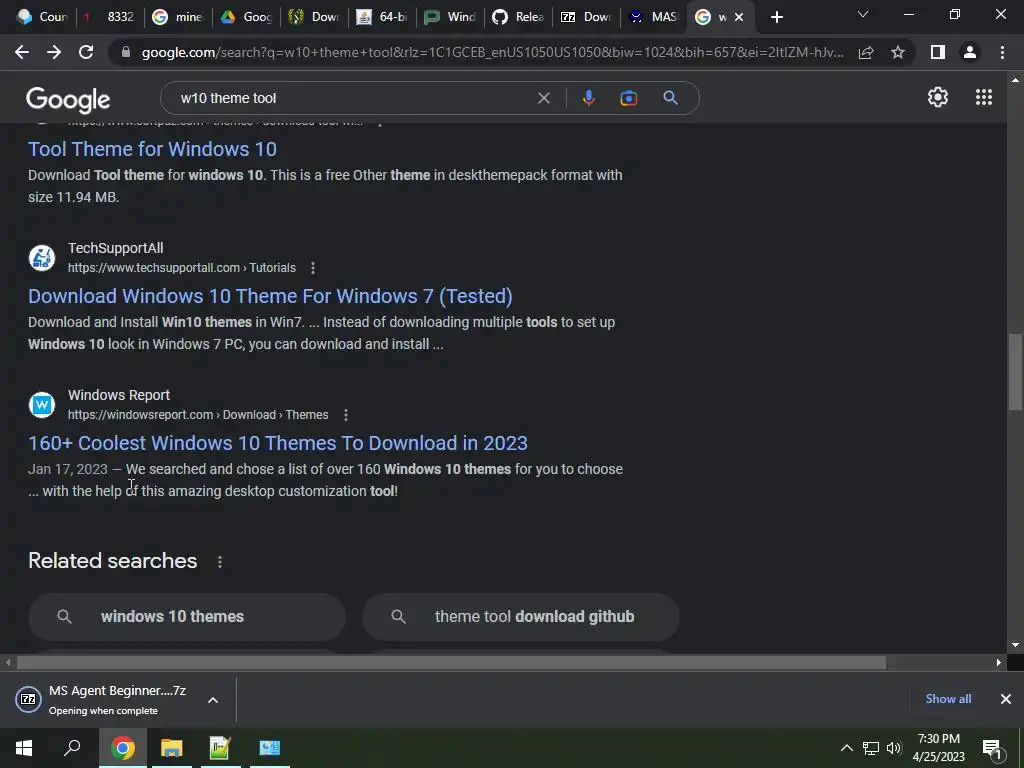Open the taskbar clock showing 7:30 PM
Screen dimensions: 1024x768
[938, 748]
